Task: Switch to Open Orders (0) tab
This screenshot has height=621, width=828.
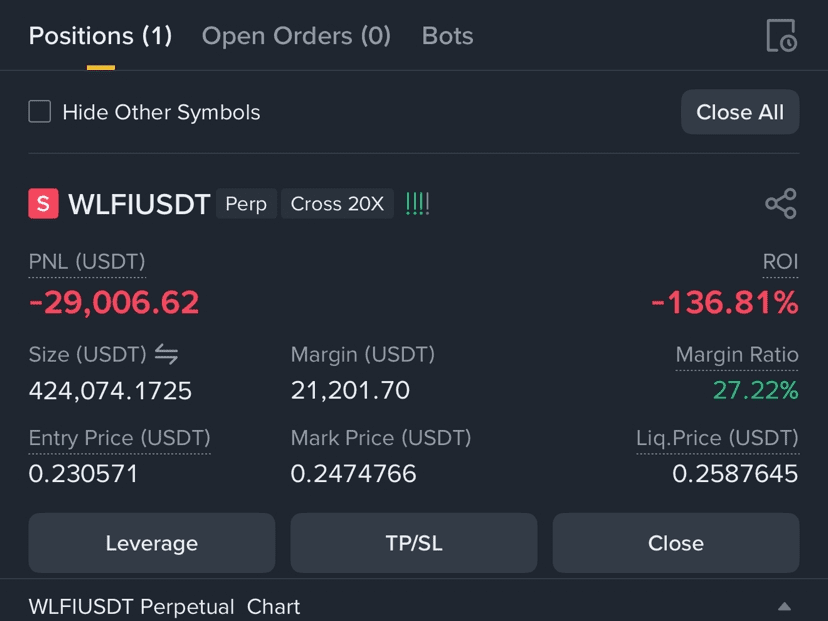Action: 296,36
